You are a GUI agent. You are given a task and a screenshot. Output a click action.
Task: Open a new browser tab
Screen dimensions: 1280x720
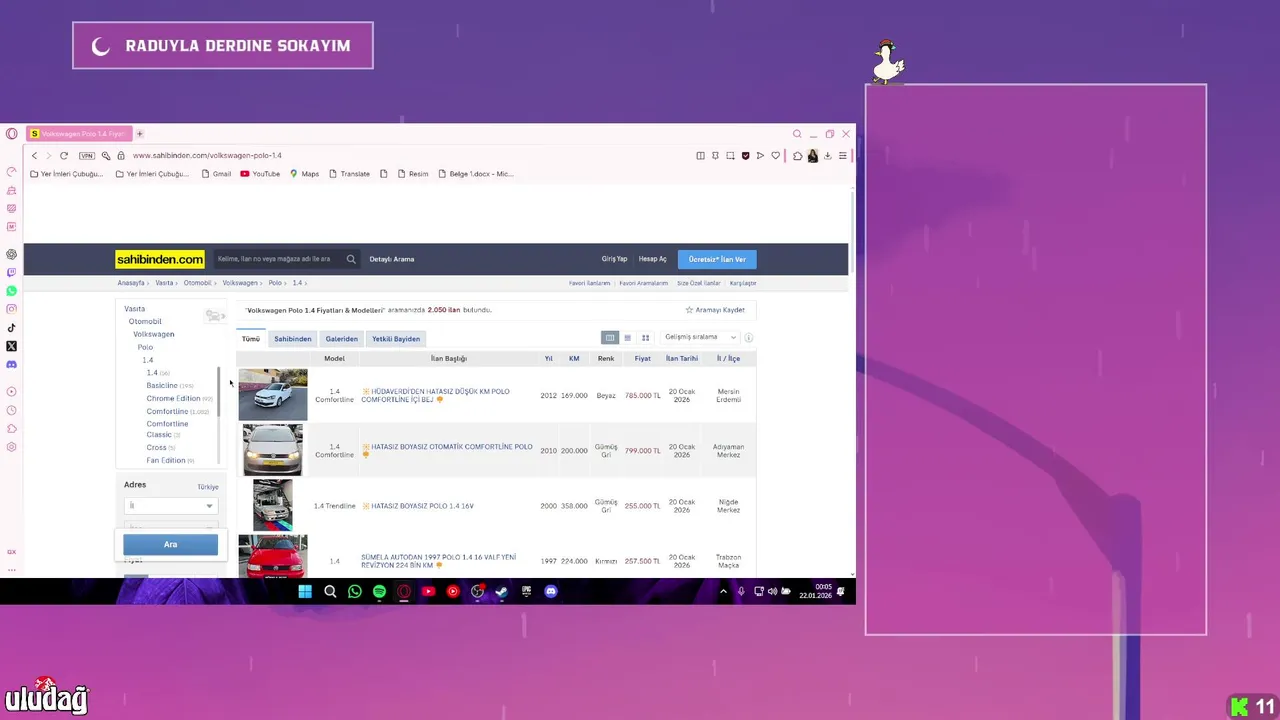click(140, 134)
